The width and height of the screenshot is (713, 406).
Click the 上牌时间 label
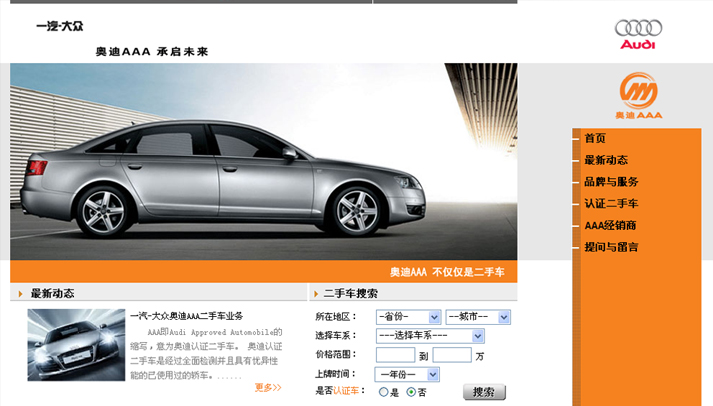336,374
